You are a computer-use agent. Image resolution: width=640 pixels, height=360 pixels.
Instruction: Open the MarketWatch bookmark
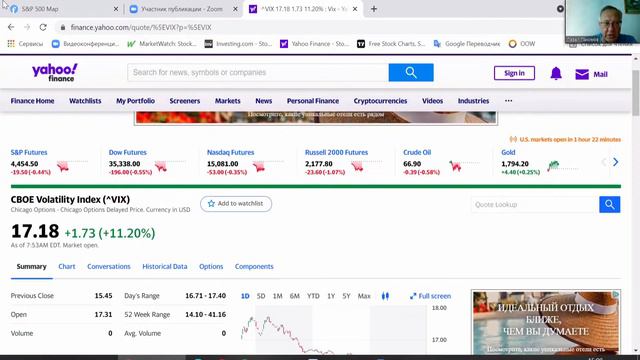pos(162,44)
